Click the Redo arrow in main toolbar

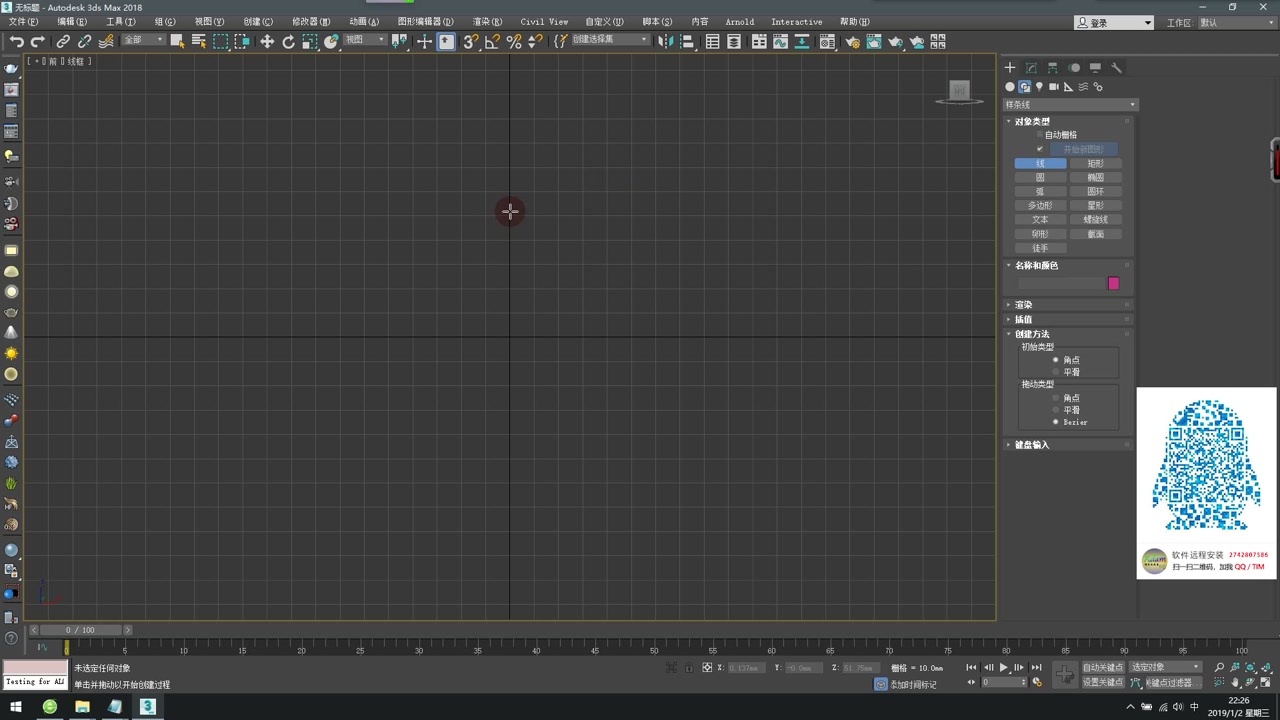click(38, 41)
